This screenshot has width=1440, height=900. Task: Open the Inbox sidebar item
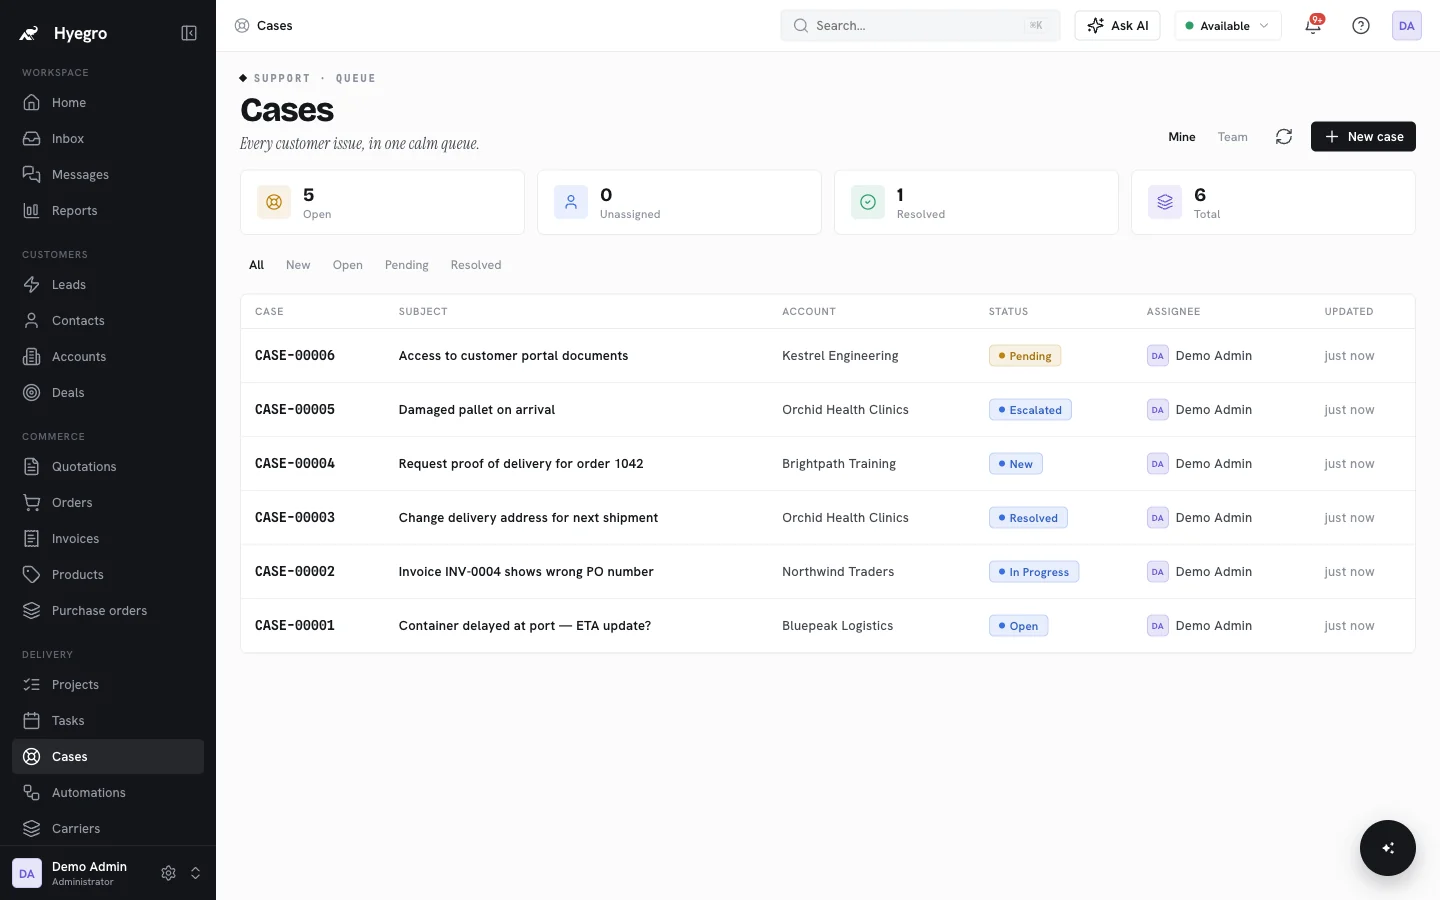[x=108, y=138]
